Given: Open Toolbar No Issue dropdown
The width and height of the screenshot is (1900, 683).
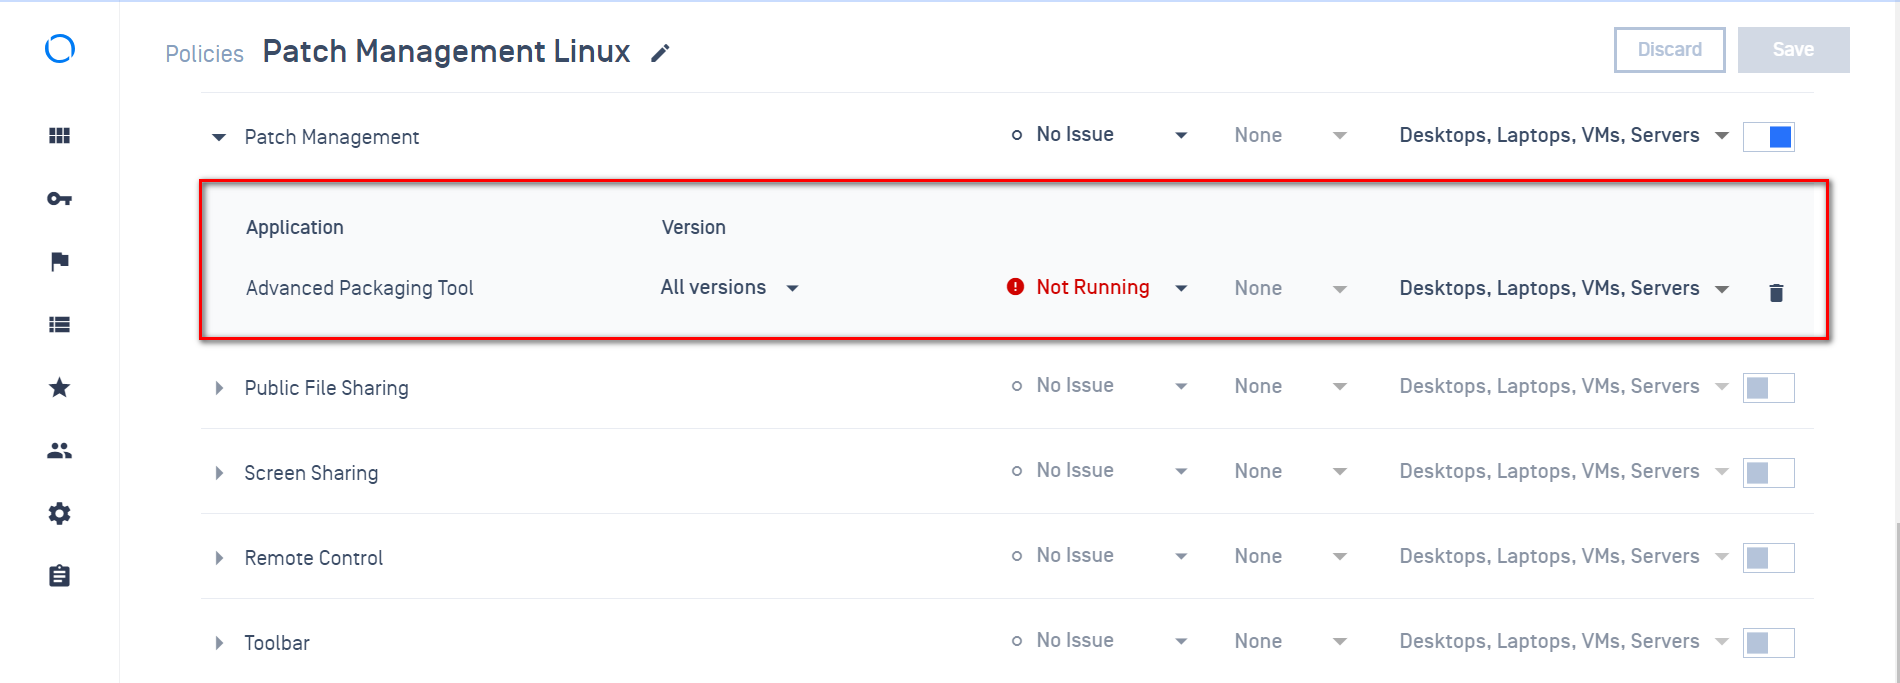Looking at the screenshot, I should 1099,641.
